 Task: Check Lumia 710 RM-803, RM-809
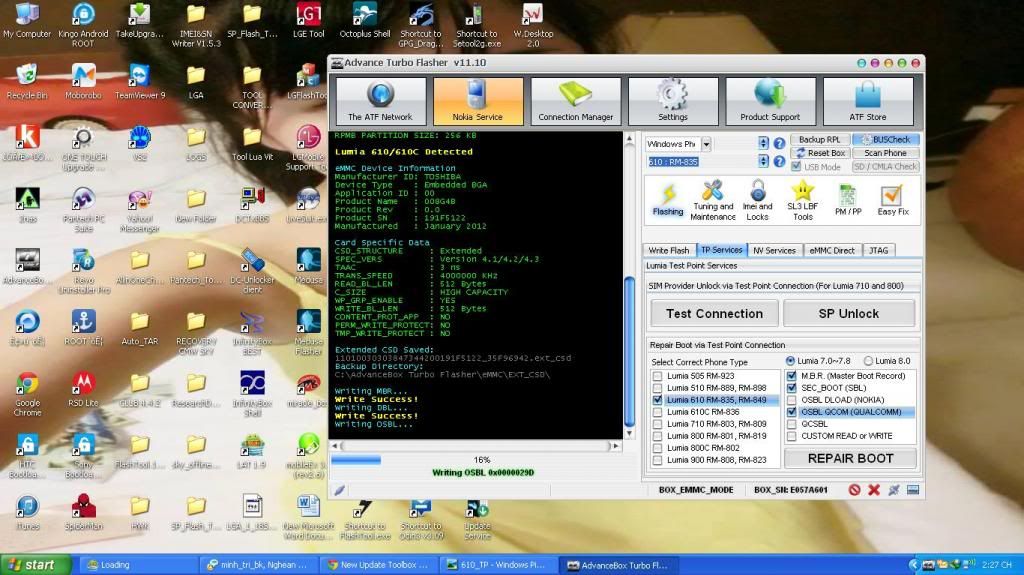pyautogui.click(x=658, y=424)
